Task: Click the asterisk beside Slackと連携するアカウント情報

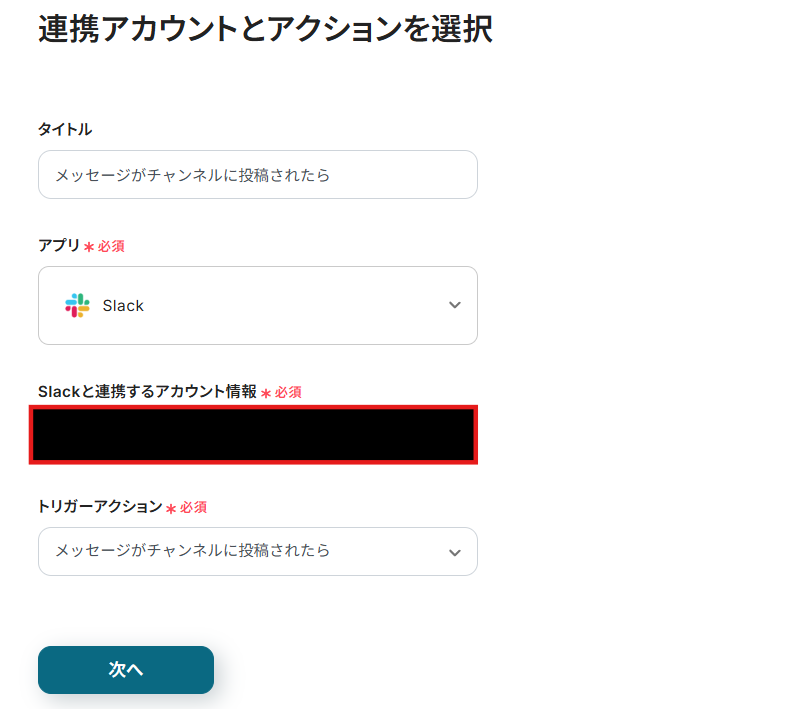Action: [x=266, y=393]
